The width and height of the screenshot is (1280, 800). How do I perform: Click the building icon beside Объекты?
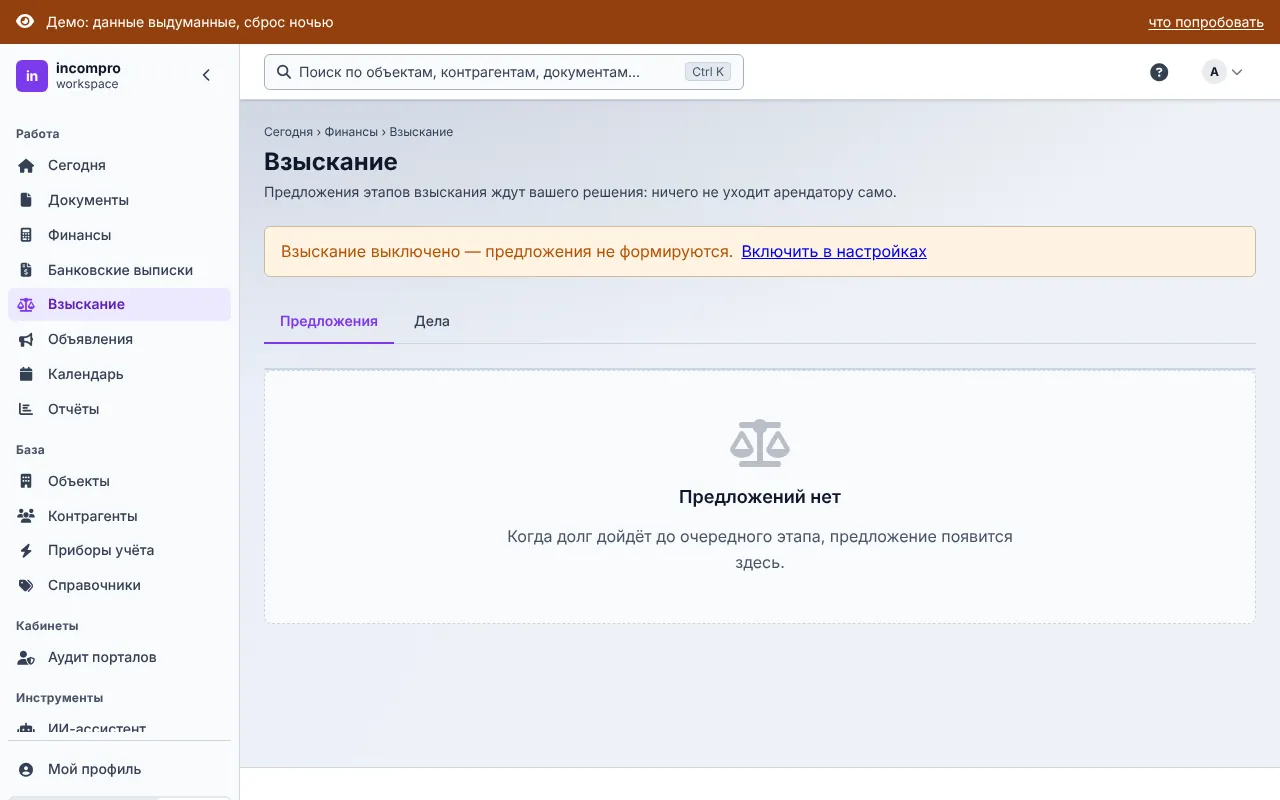pos(27,481)
